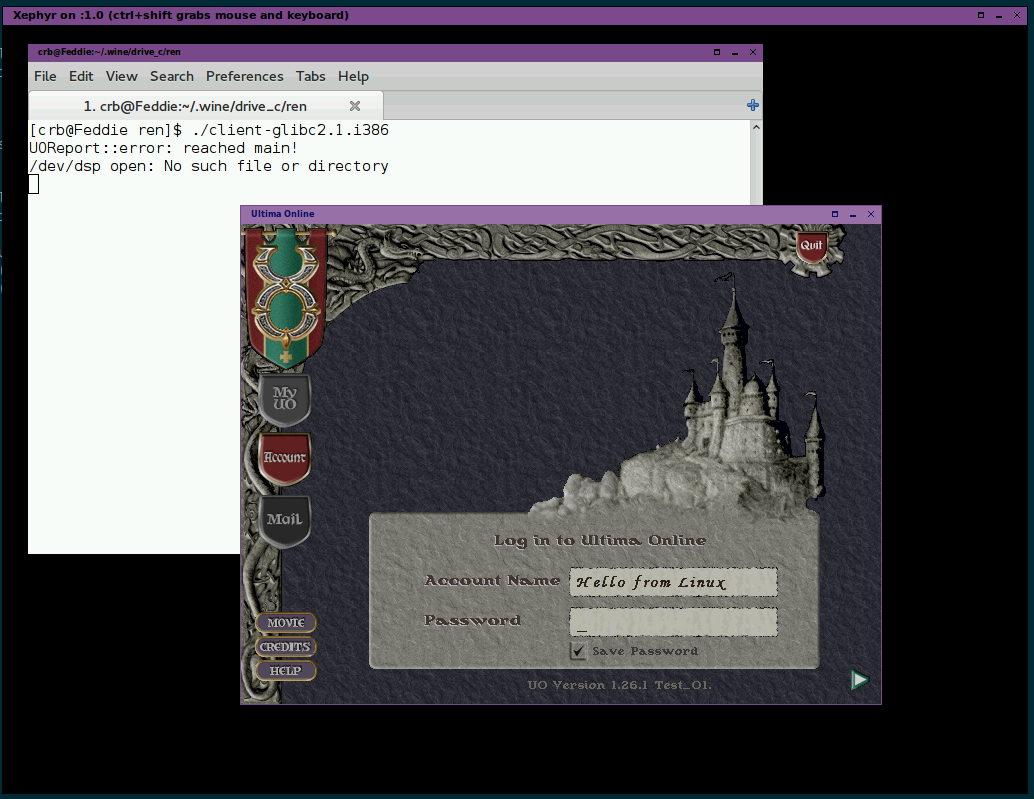The width and height of the screenshot is (1034, 799).
Task: Select the crb@Feddie terminal tab
Action: pos(205,106)
